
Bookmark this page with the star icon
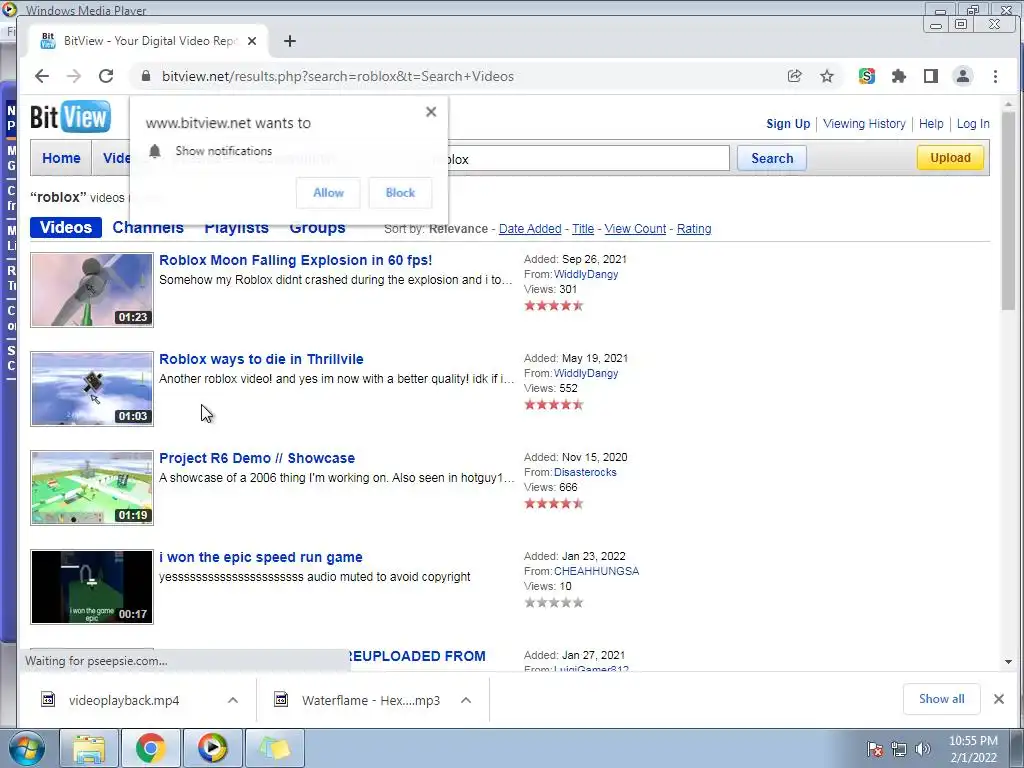click(x=827, y=76)
